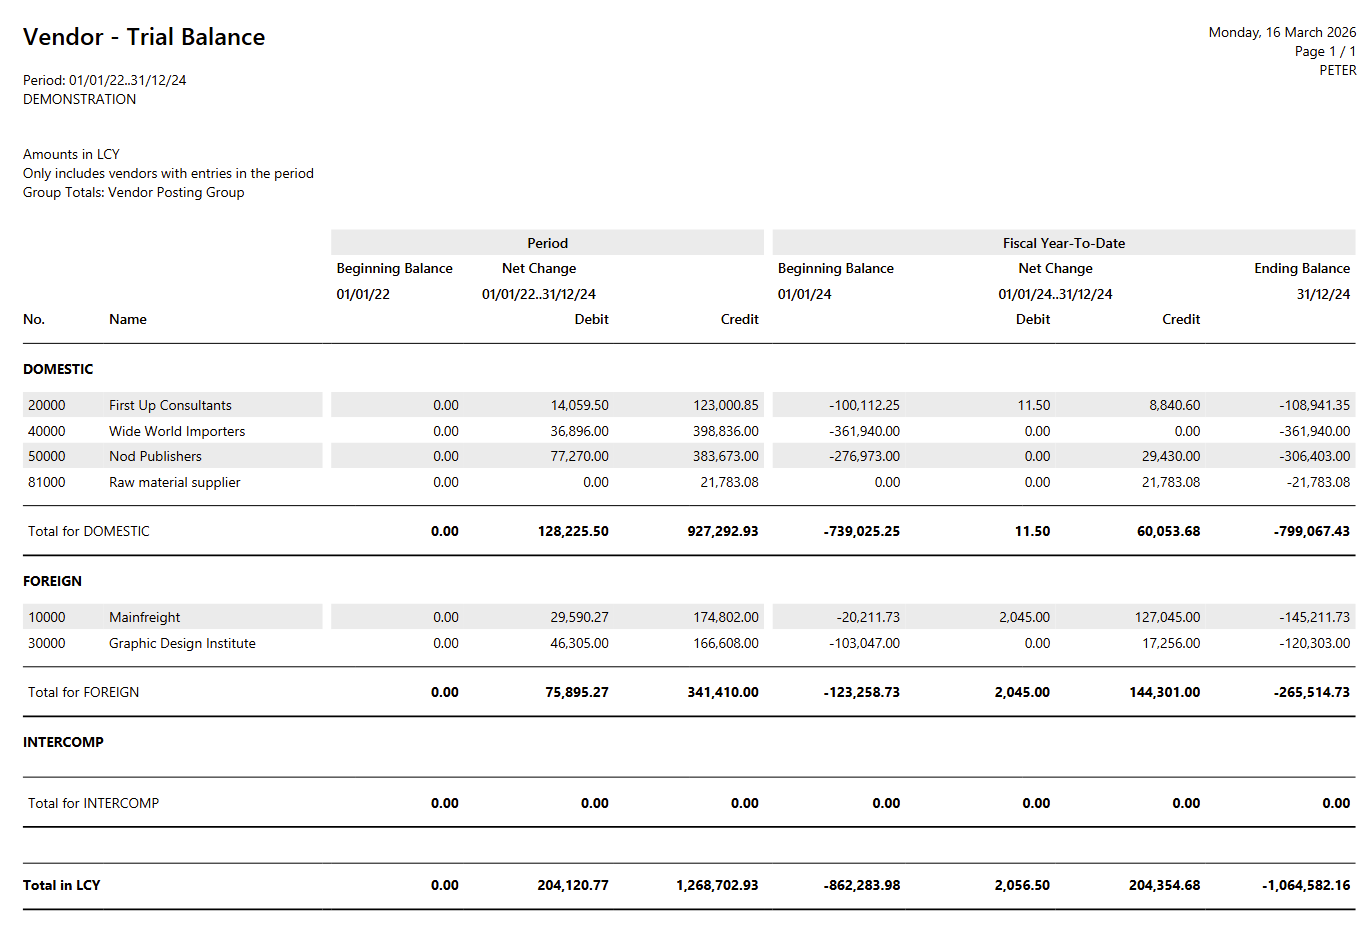Select the Ending Balance column header
This screenshot has height=932, width=1358.
coord(1302,268)
